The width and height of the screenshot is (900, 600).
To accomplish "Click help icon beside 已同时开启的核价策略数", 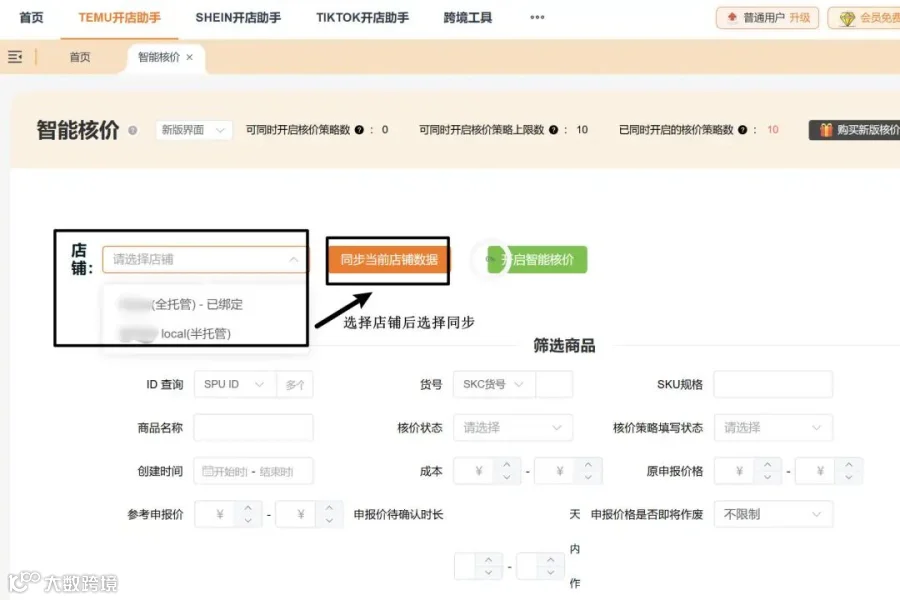I will point(742,130).
